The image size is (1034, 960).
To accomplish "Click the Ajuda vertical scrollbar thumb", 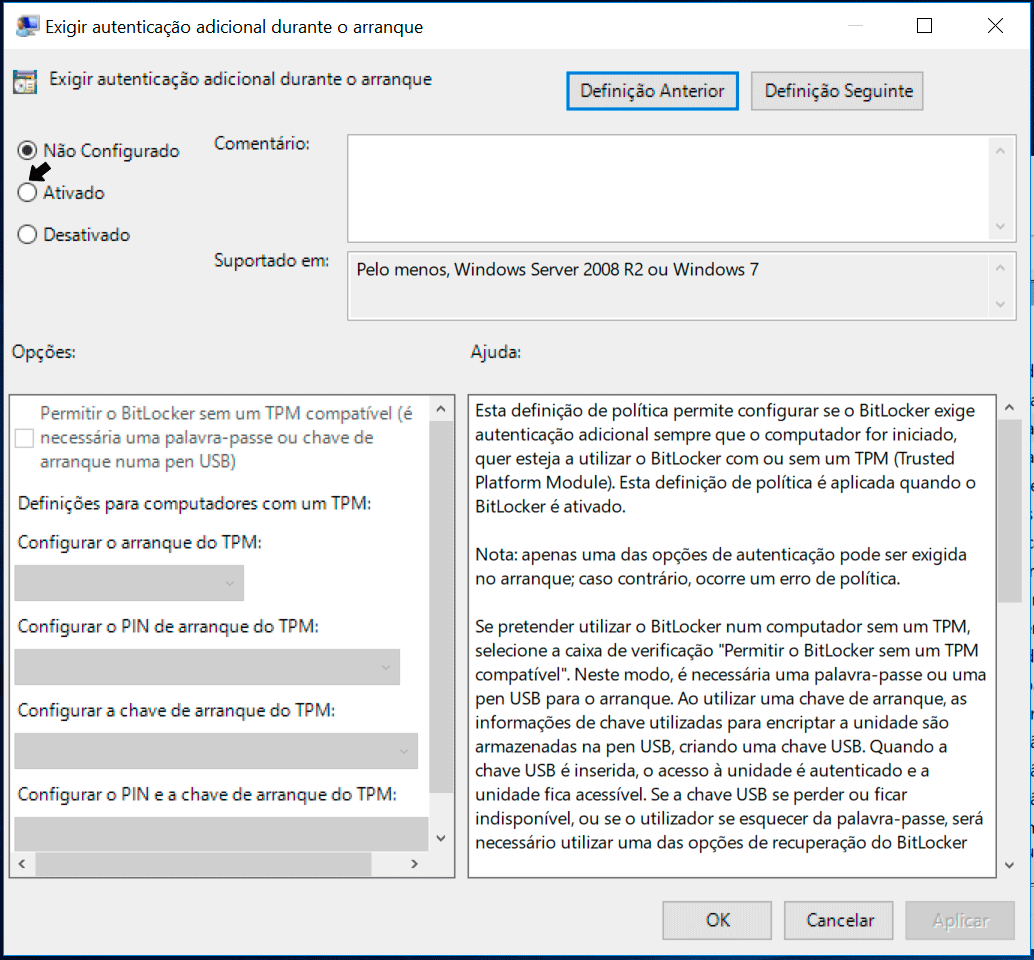I will [x=1009, y=512].
